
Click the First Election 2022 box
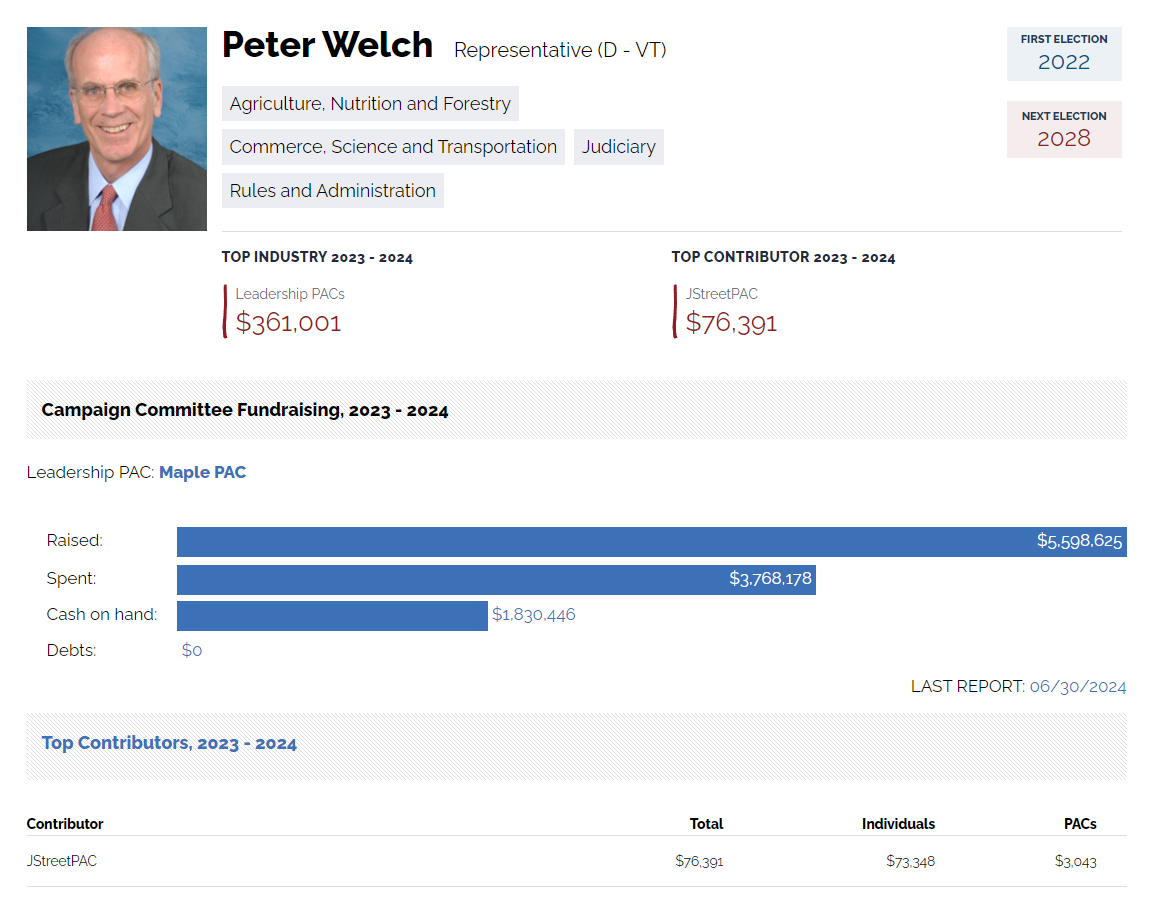[x=1063, y=54]
